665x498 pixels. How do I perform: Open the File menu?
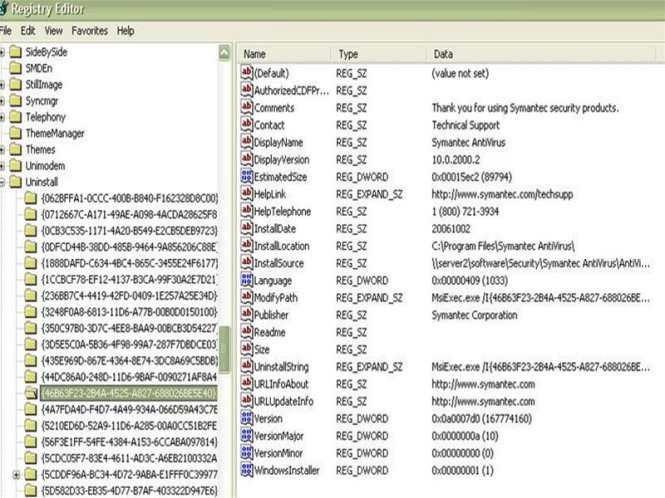click(x=6, y=31)
